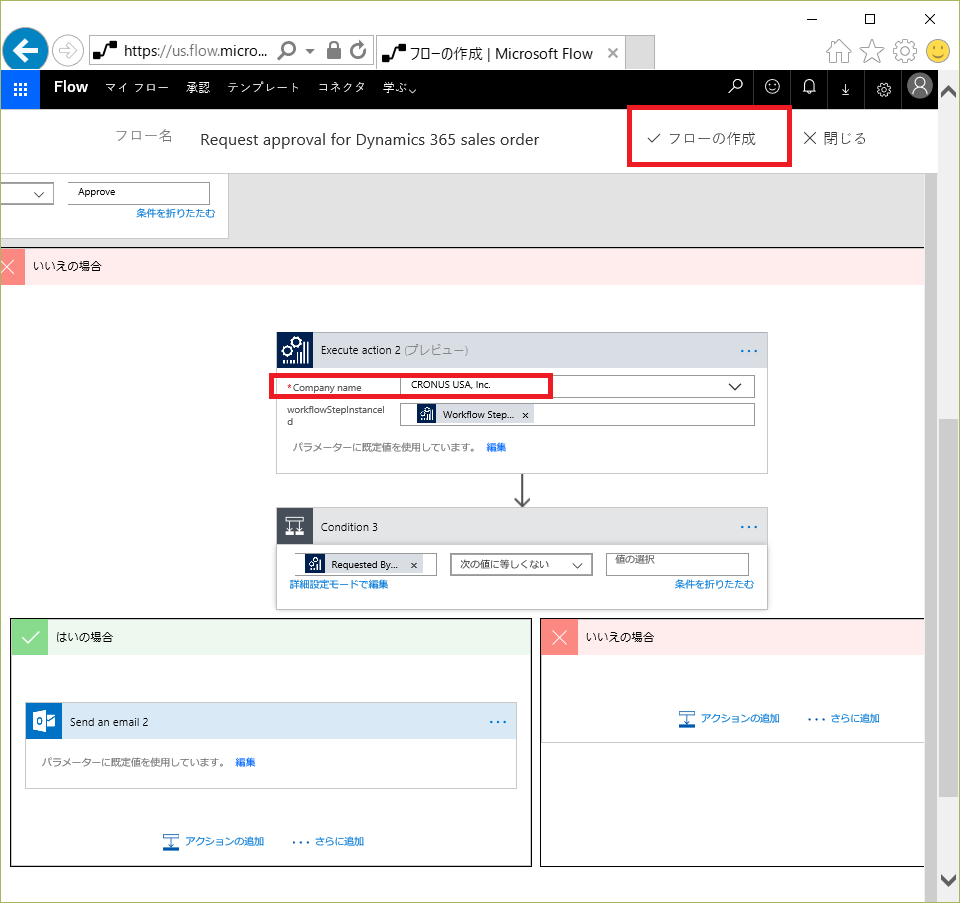
Task: Open the Send an email 2 more options menu
Action: [x=498, y=722]
